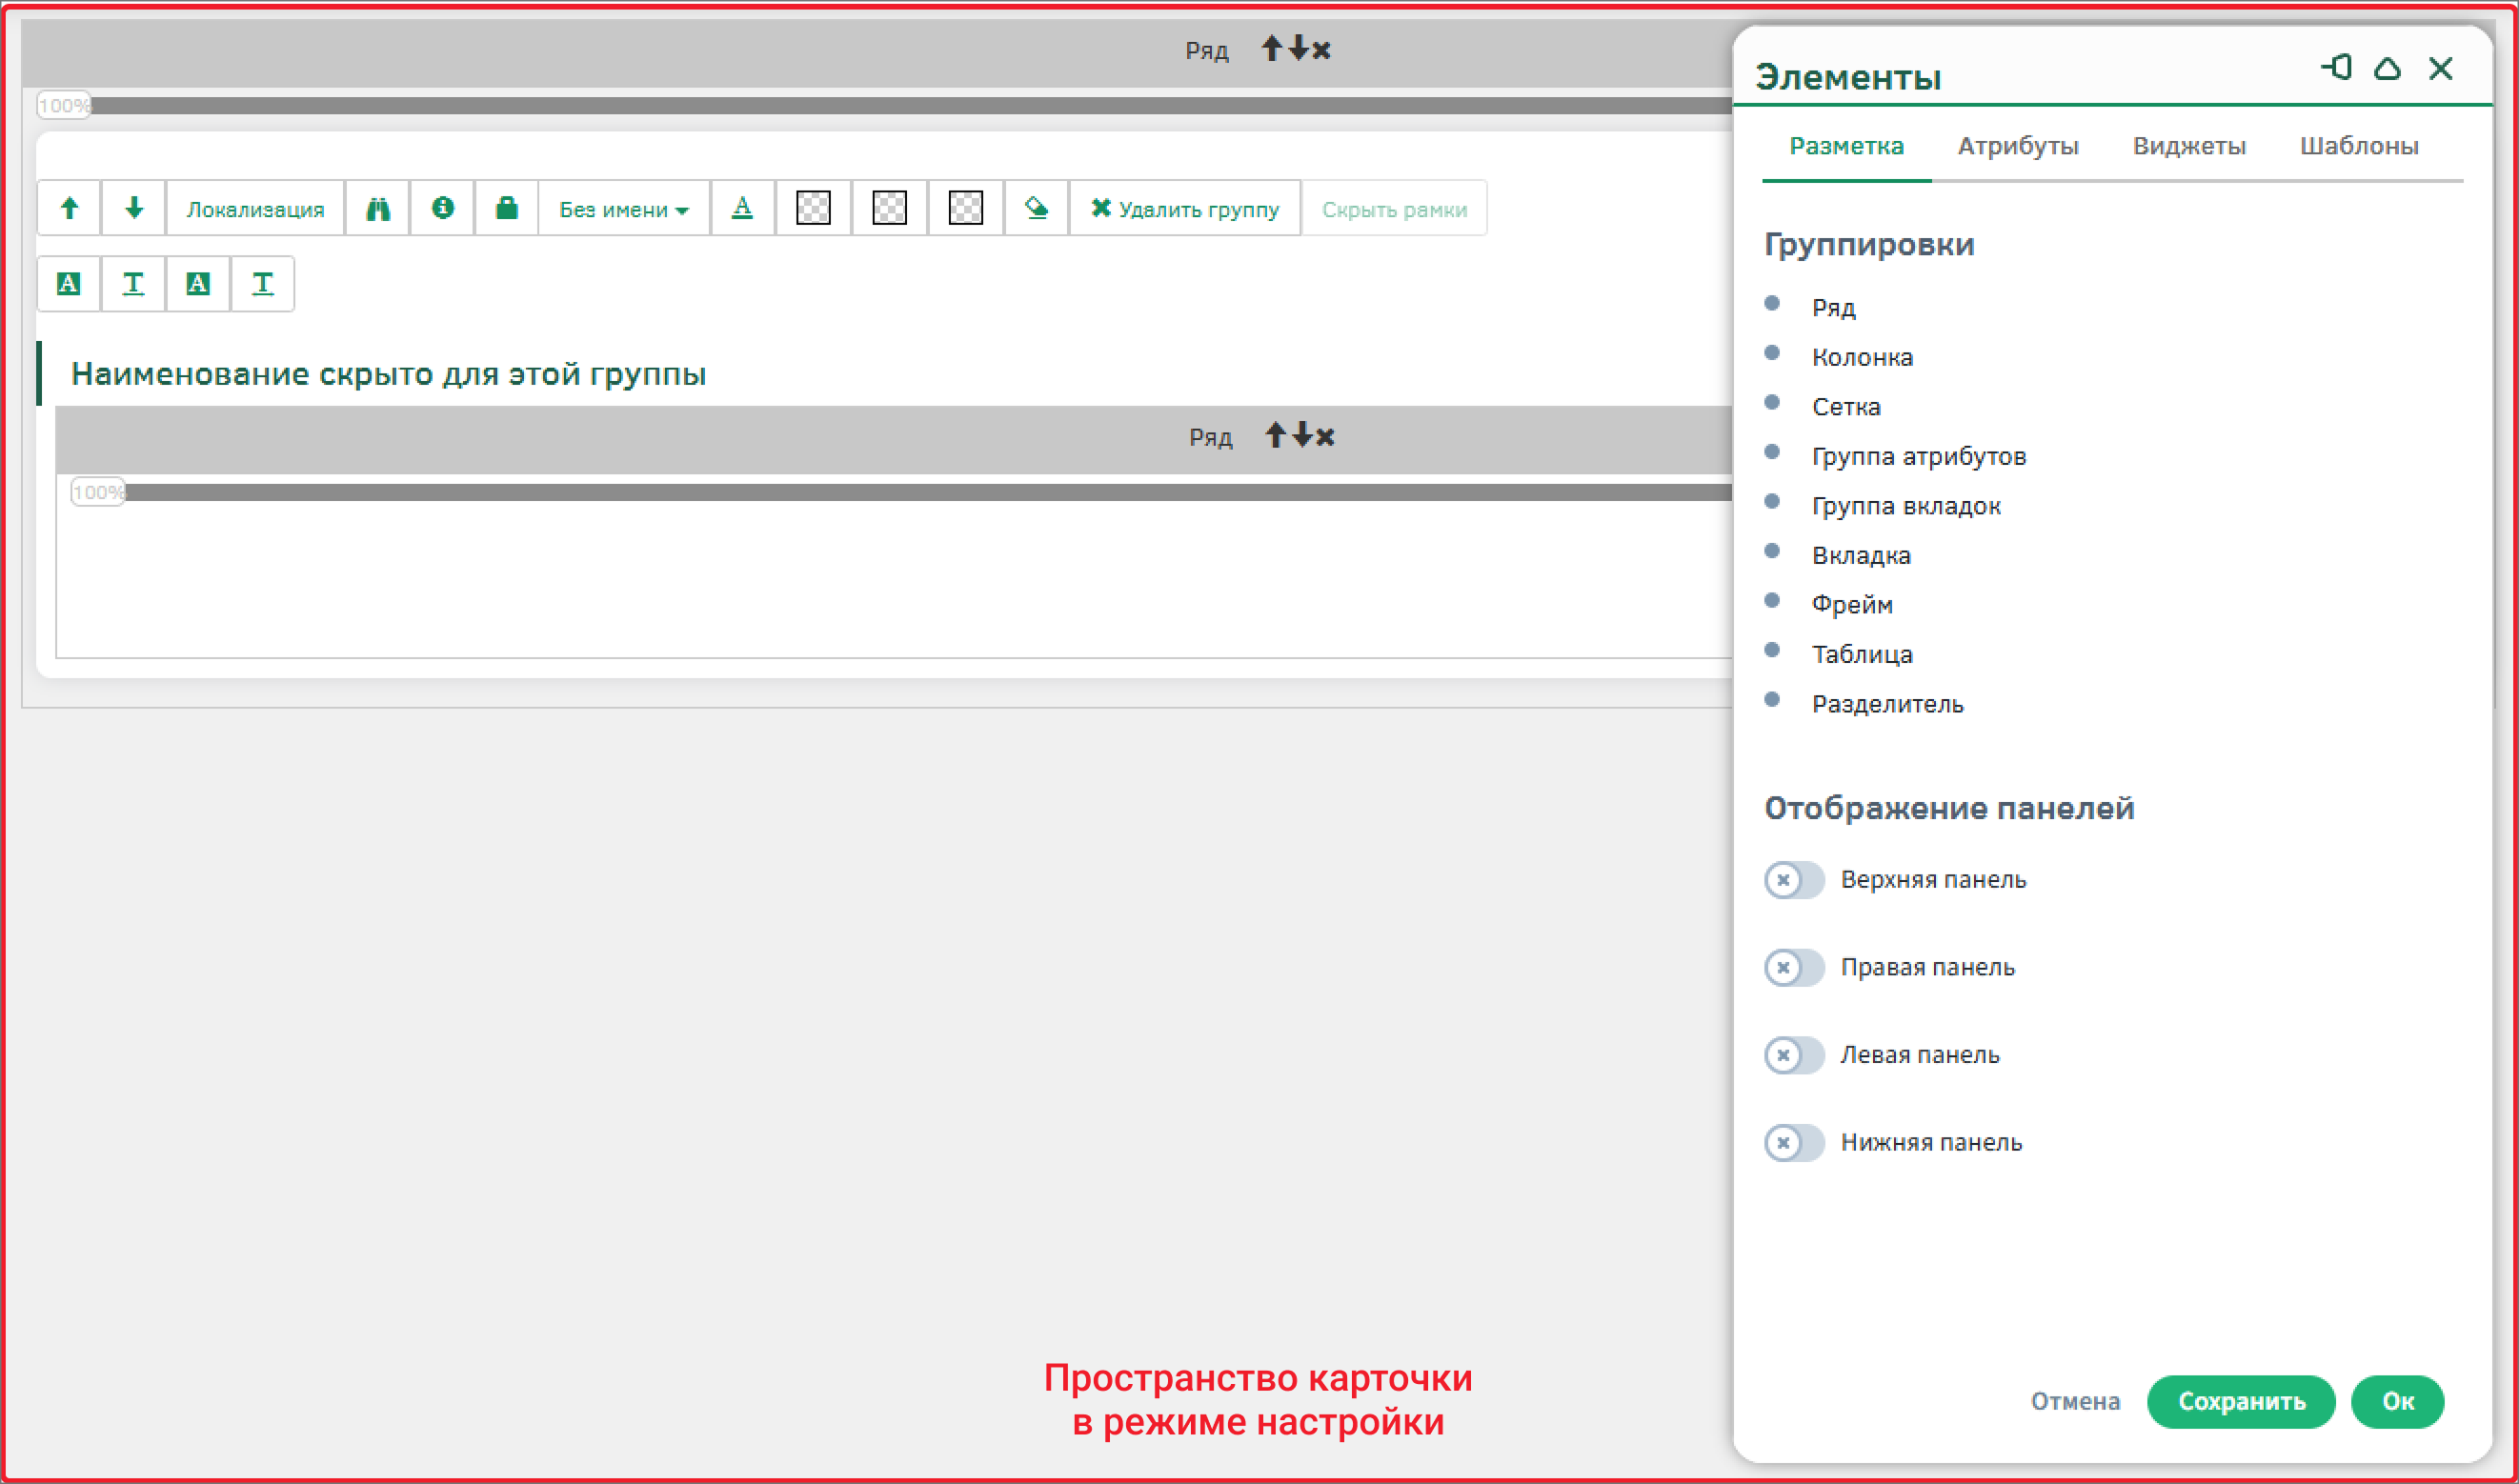Click the eraser icon in group toolbar
The width and height of the screenshot is (2519, 1484).
click(x=1036, y=208)
